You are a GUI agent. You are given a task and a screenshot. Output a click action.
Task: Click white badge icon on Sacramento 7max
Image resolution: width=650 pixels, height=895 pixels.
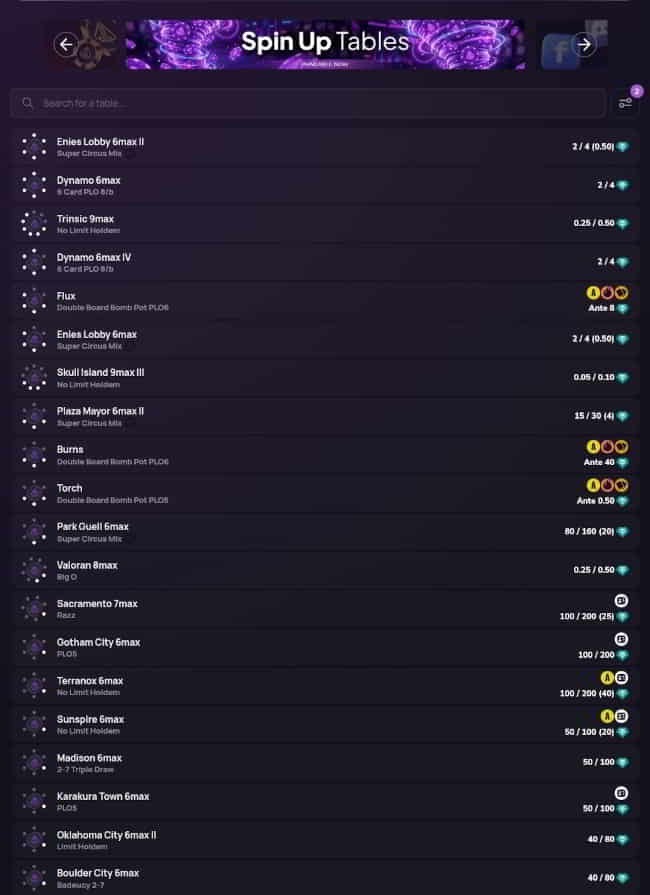pyautogui.click(x=621, y=600)
